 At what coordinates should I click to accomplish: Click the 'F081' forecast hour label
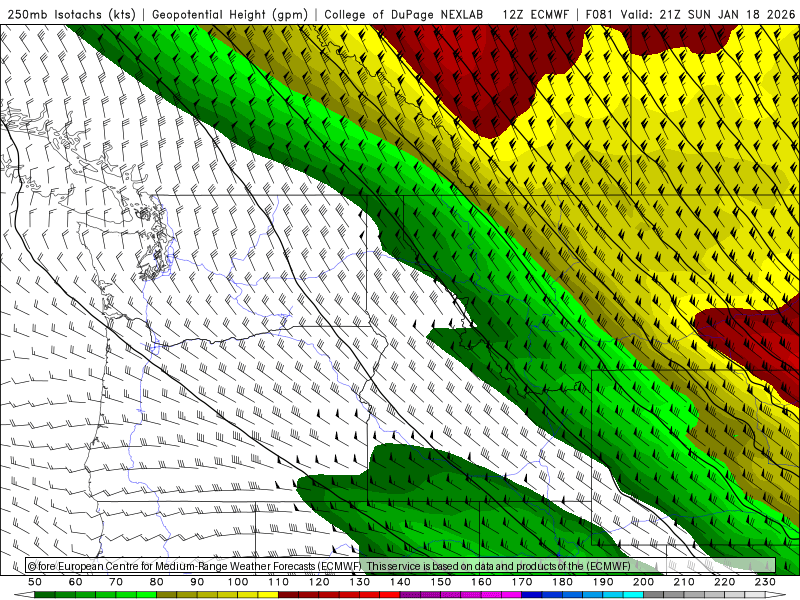(599, 15)
